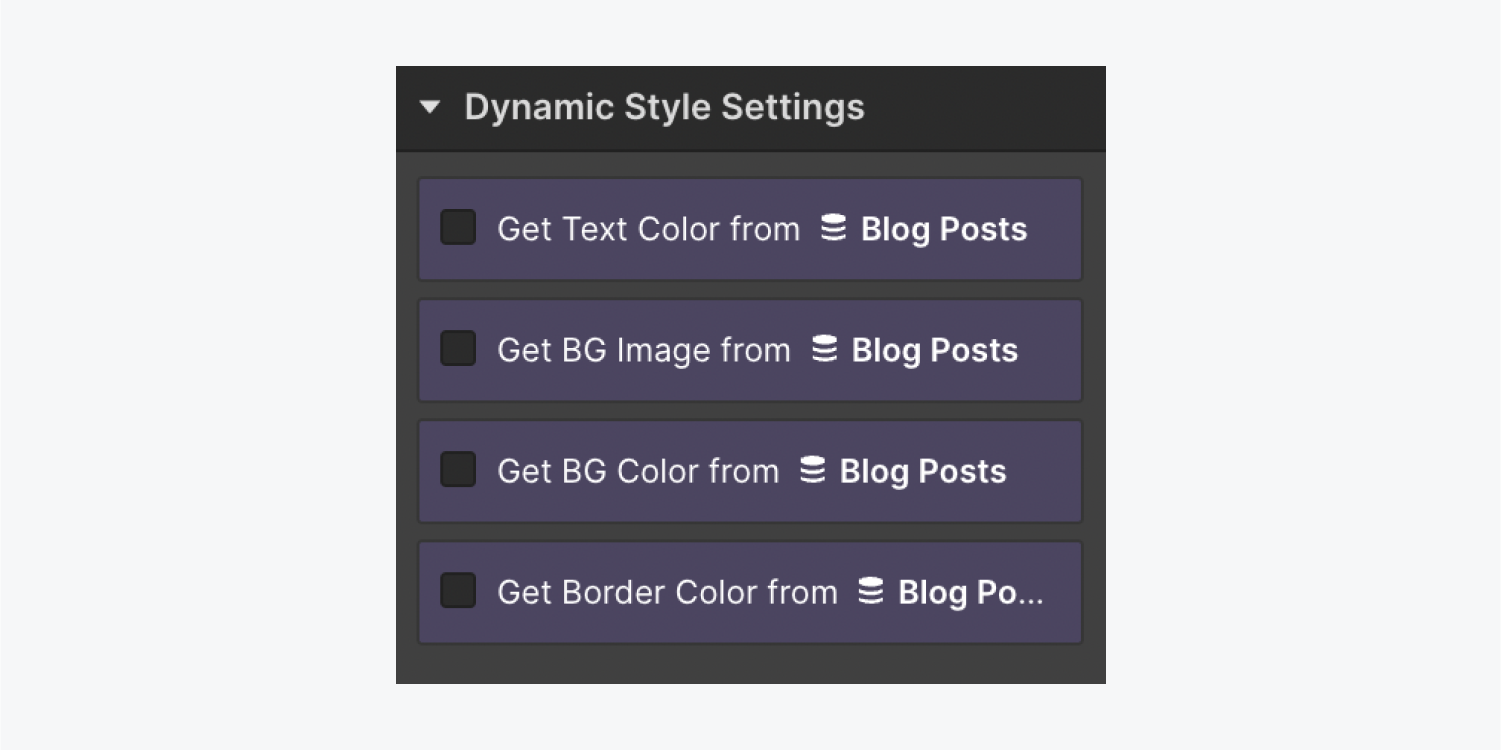The height and width of the screenshot is (751, 1501).
Task: Enable the Get Border Color checkbox
Action: (457, 592)
